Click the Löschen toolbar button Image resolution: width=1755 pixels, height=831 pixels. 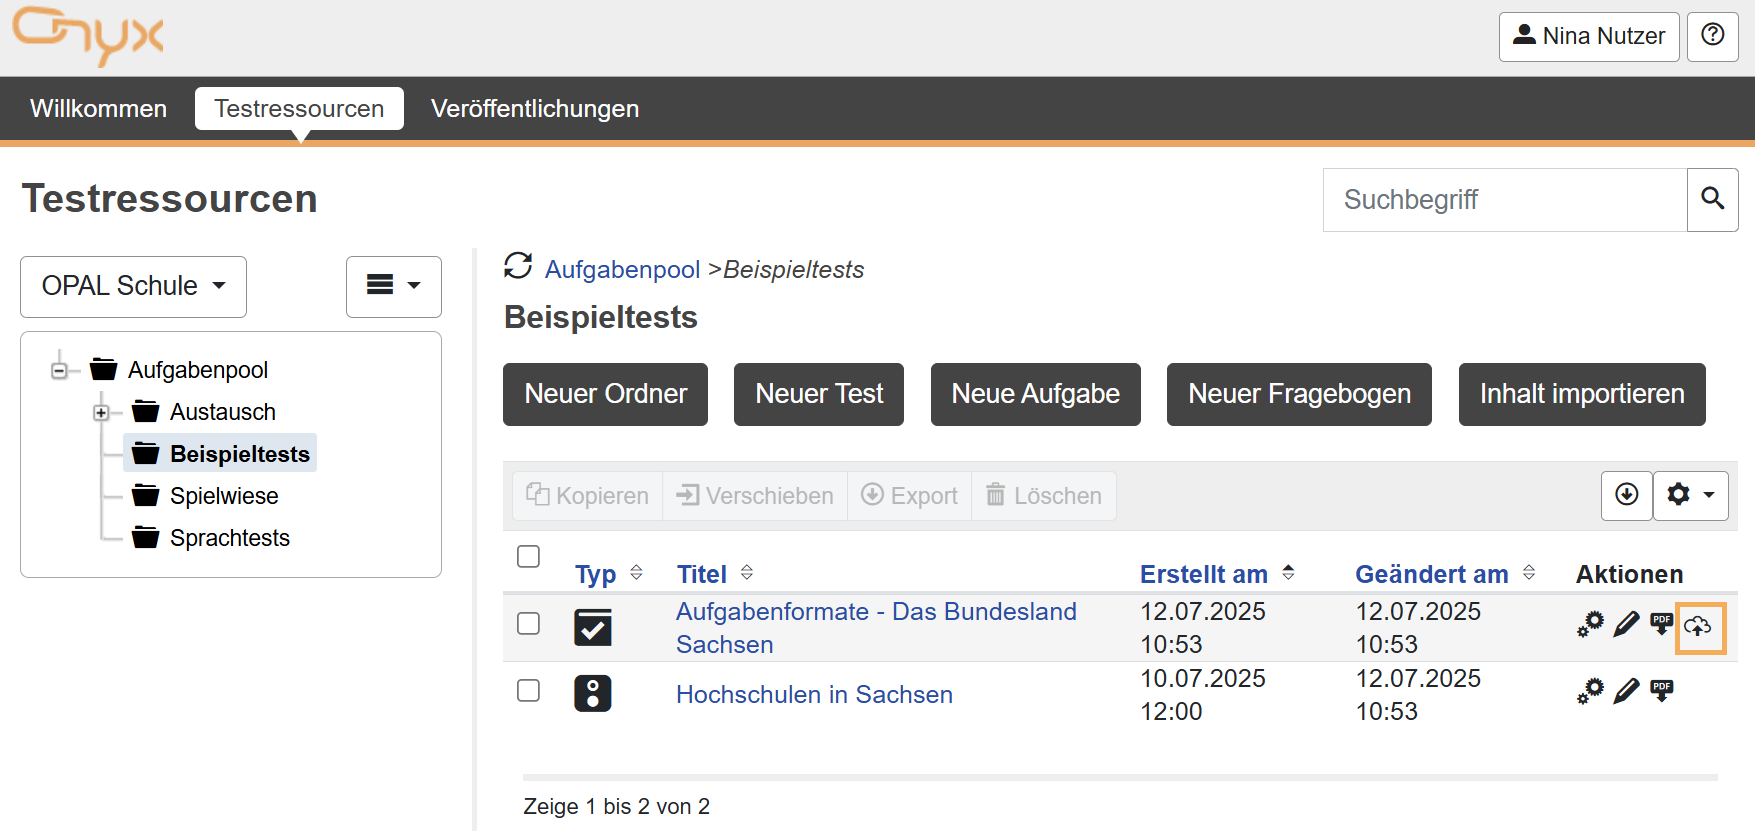pos(1044,496)
